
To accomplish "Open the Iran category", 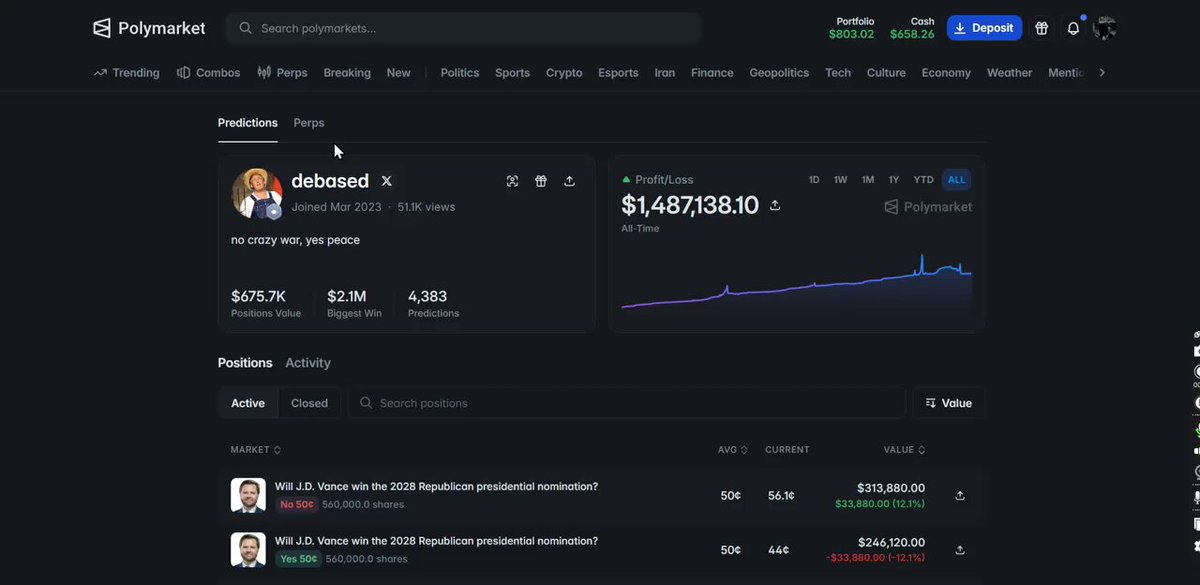I will pos(665,73).
